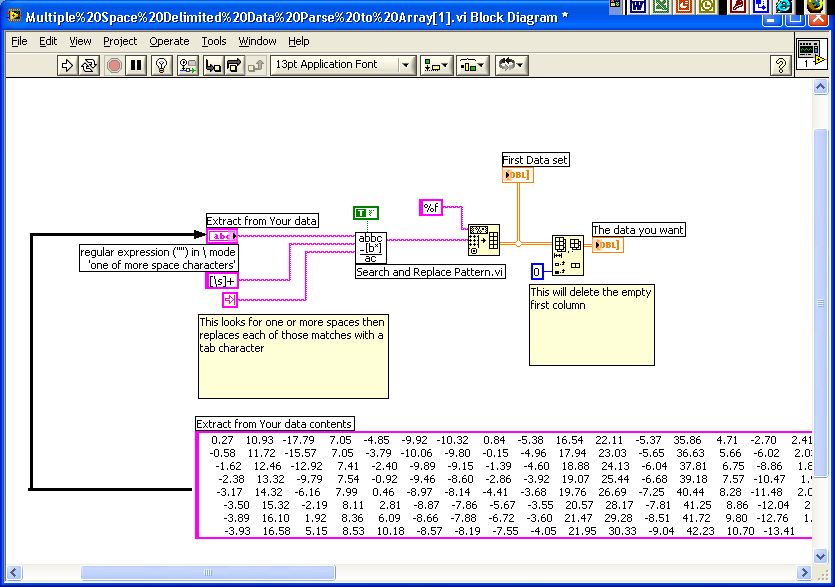The height and width of the screenshot is (587, 835).
Task: Open the Operate menu
Action: [169, 41]
